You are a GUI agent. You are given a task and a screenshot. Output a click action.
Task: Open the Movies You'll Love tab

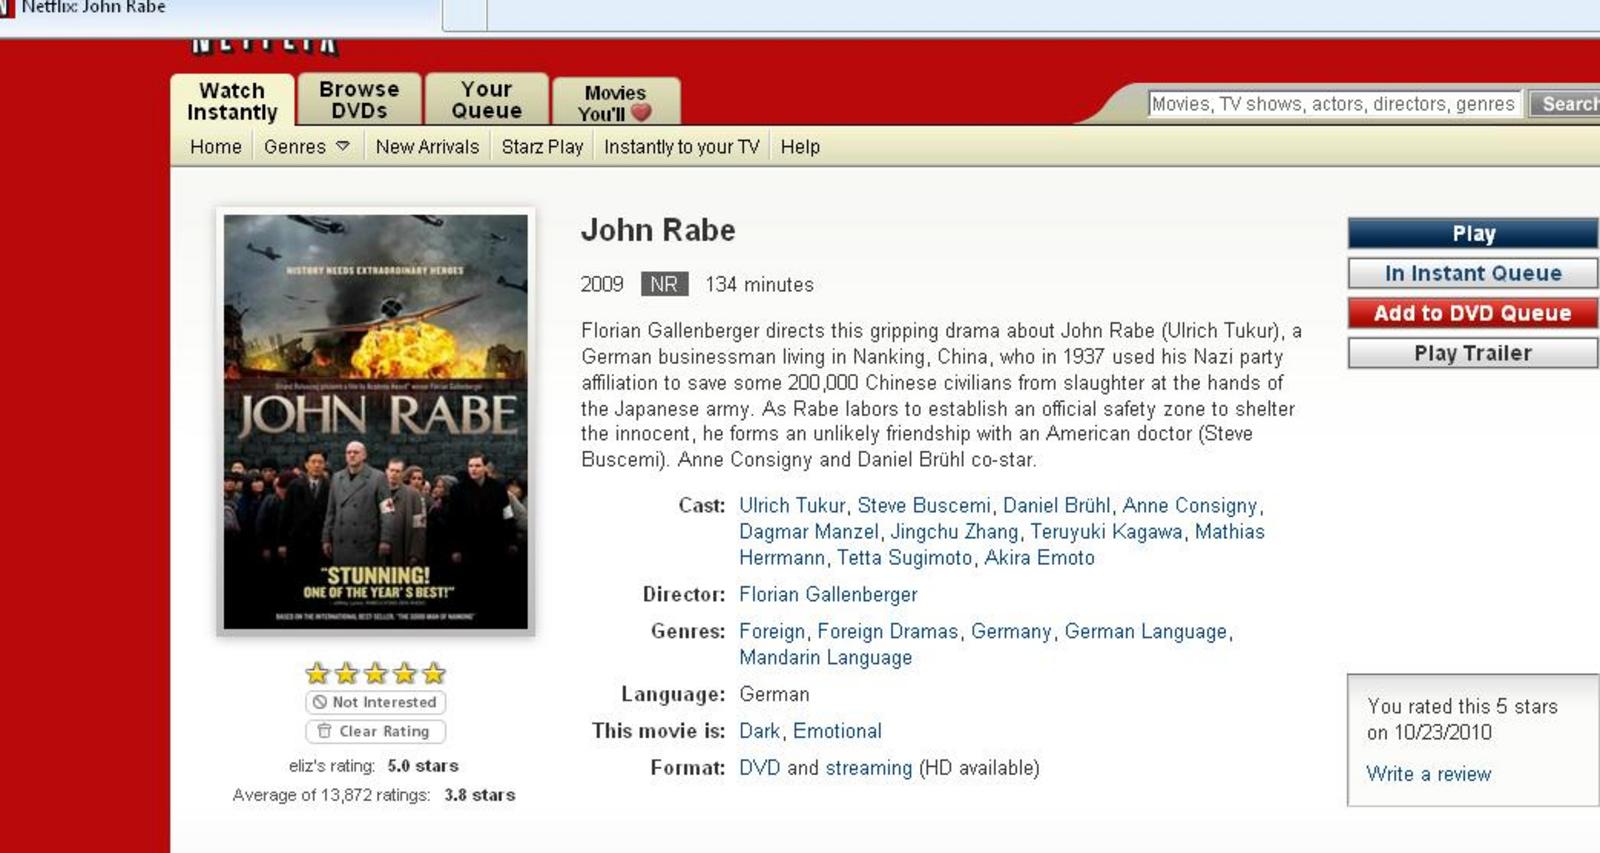pyautogui.click(x=616, y=102)
